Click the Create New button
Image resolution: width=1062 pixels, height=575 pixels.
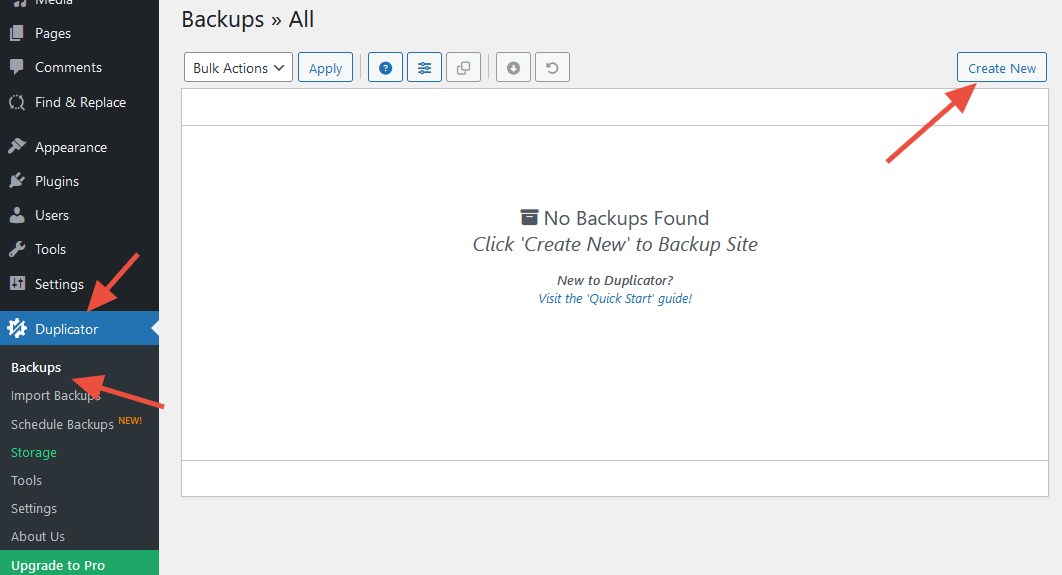1001,68
